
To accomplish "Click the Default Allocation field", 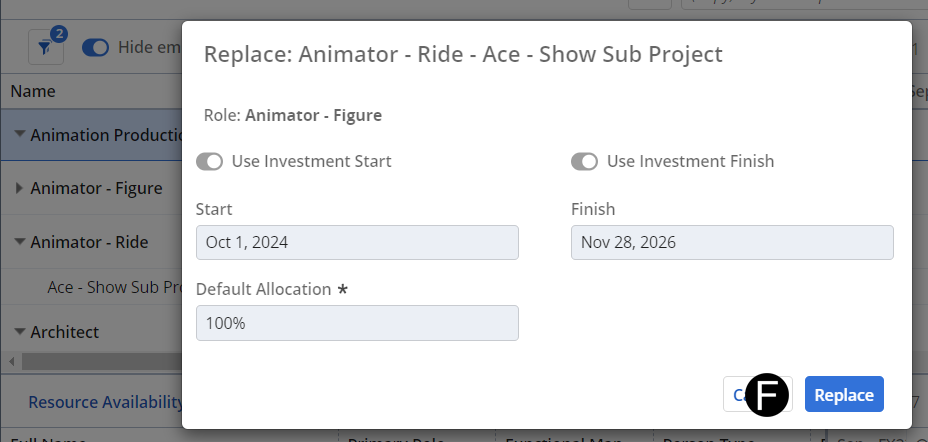I will point(357,323).
